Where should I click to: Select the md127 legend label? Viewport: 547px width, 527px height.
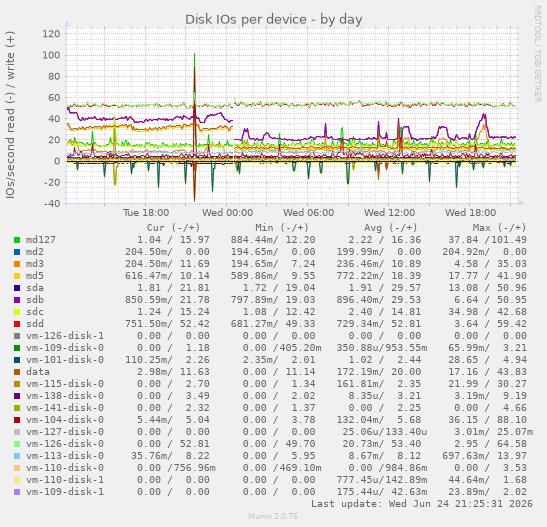coord(41,240)
